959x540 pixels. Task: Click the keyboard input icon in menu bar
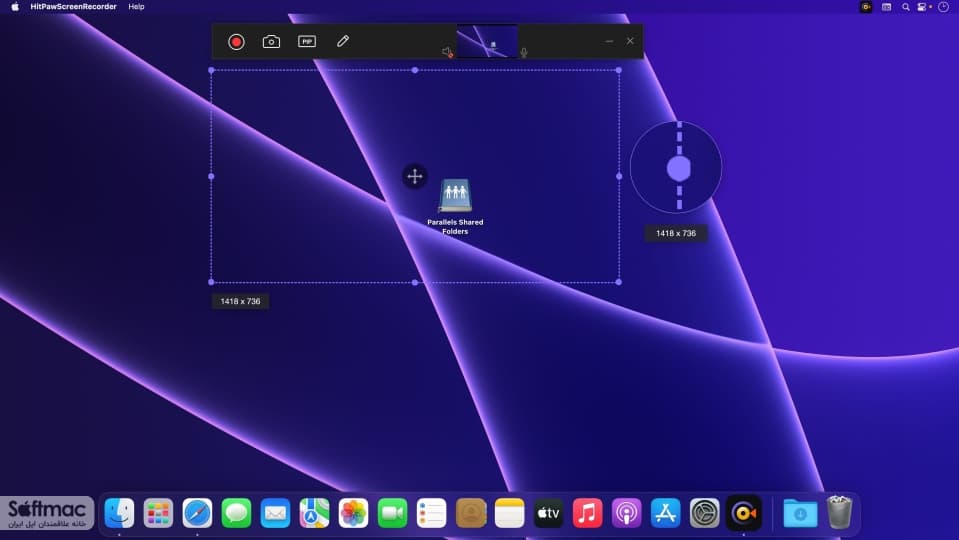click(x=886, y=7)
